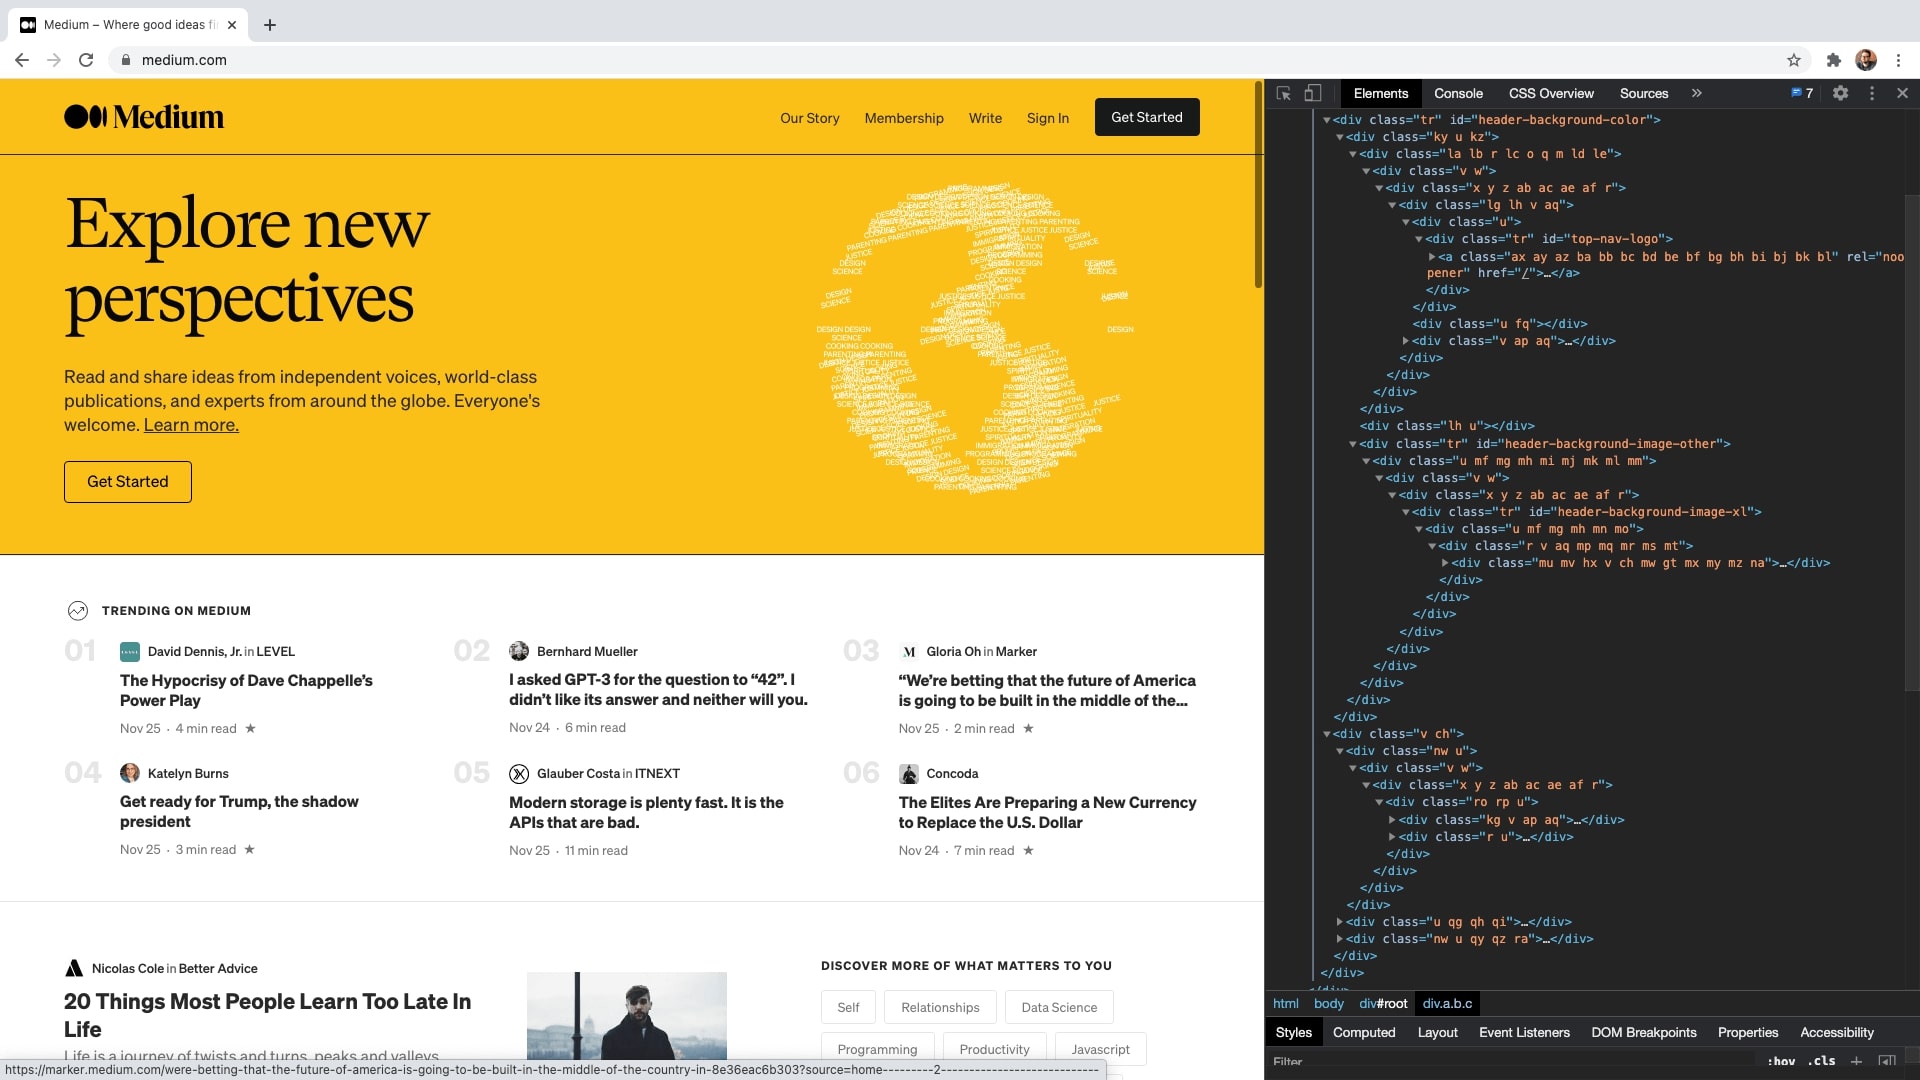Collapse the header-background-image-other div

pos(1353,444)
